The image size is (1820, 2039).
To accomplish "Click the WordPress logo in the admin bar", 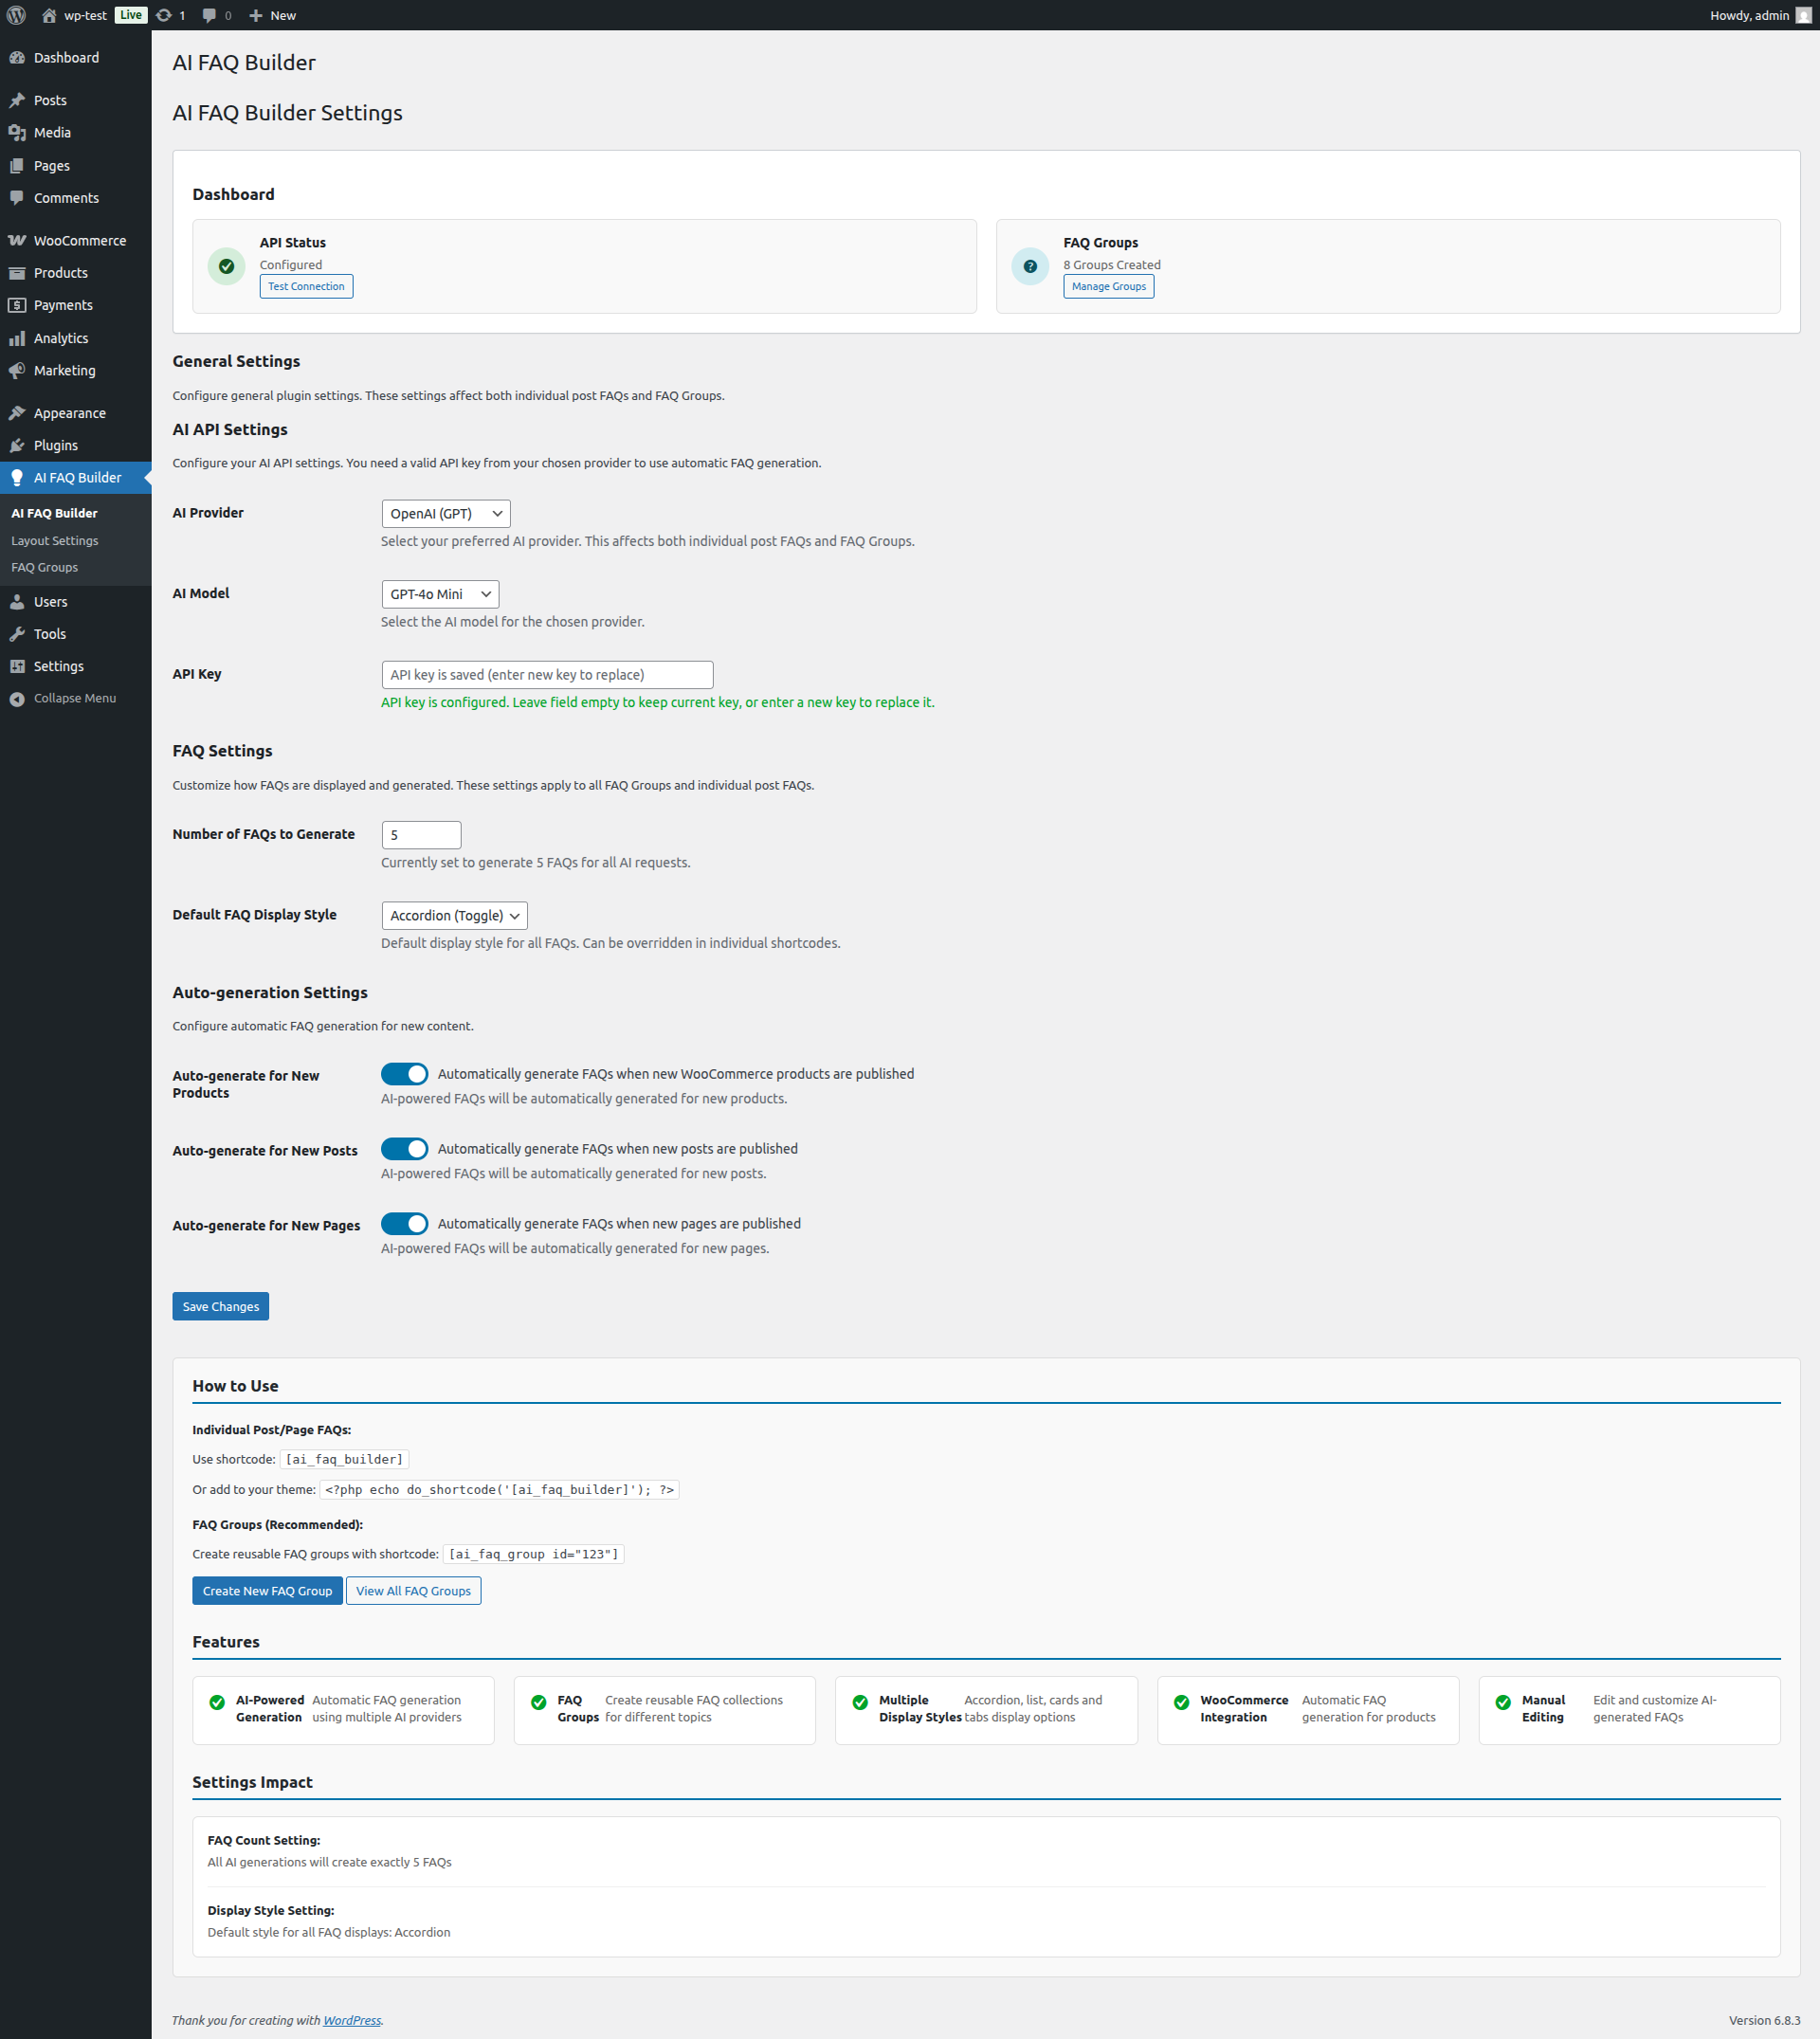I will point(16,15).
